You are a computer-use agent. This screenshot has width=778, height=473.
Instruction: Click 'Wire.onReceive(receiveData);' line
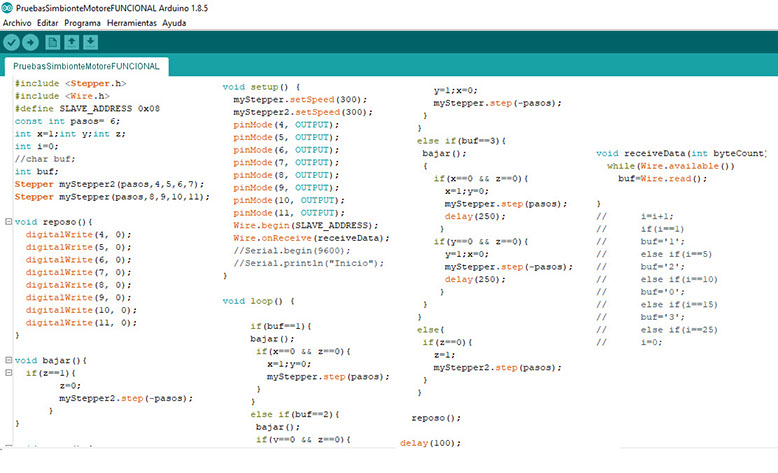[x=311, y=238]
